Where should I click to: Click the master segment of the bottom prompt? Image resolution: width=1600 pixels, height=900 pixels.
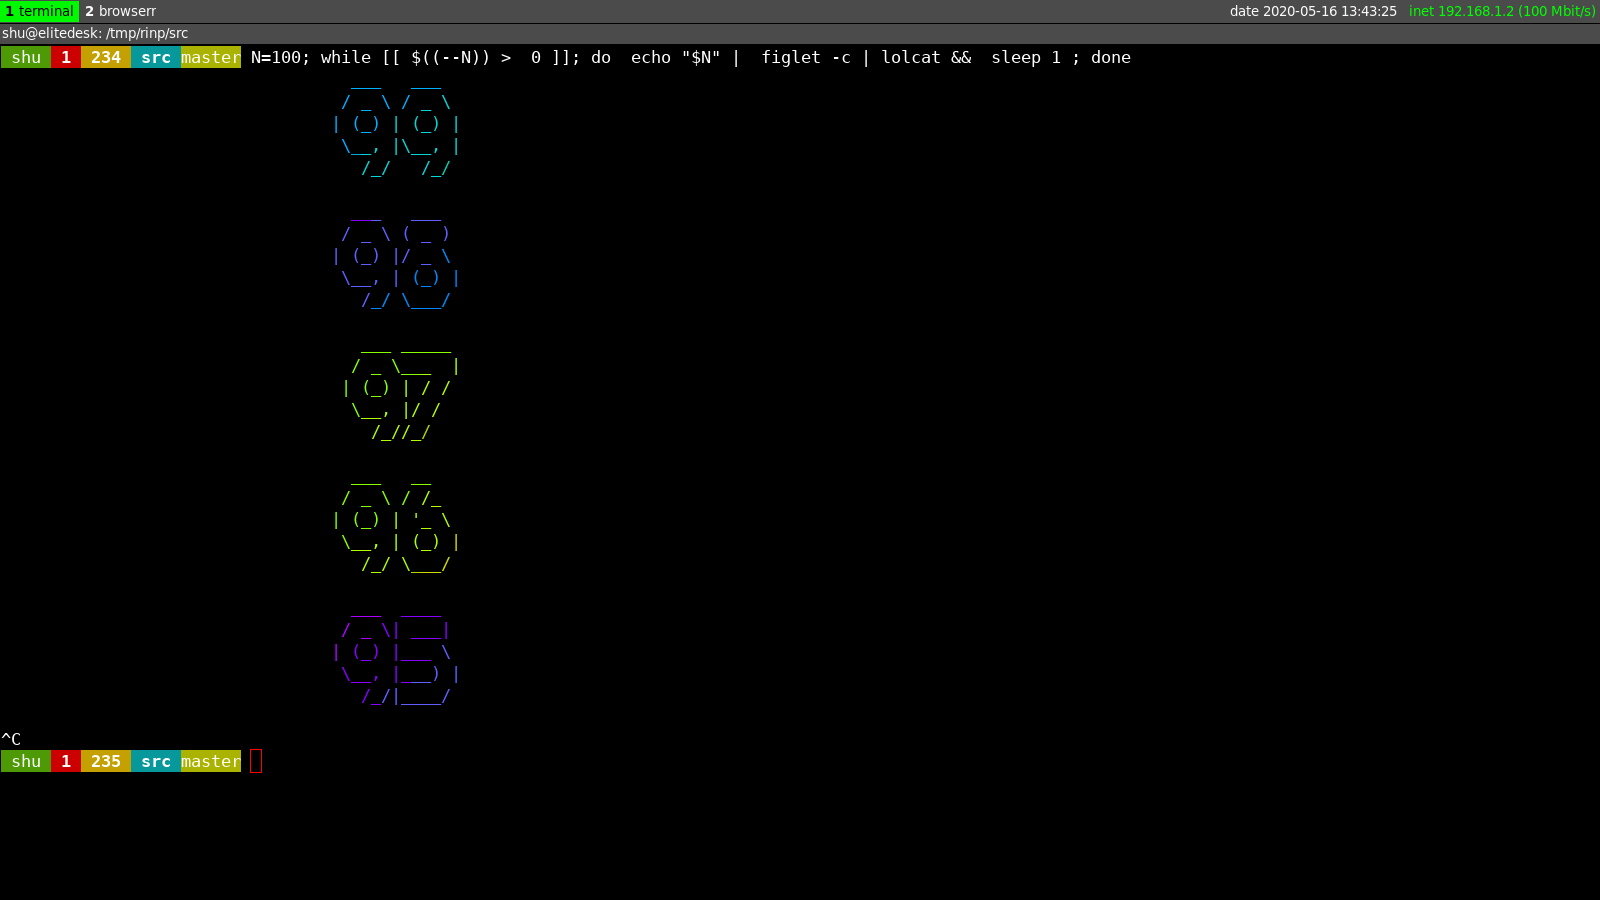[209, 761]
